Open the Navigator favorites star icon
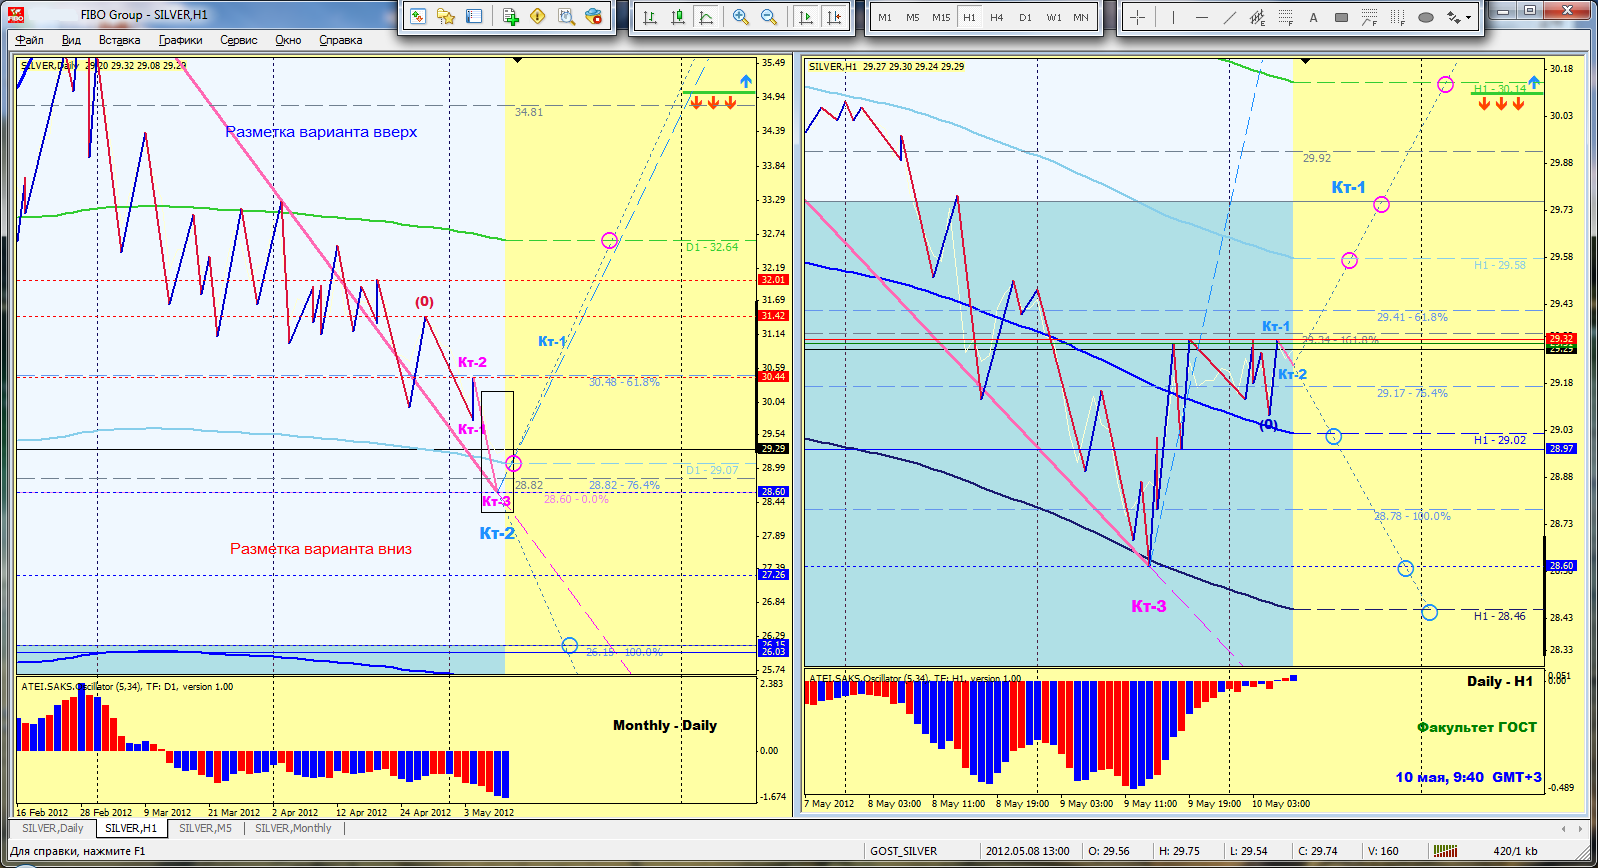Screen dimensions: 1598x868 point(446,17)
